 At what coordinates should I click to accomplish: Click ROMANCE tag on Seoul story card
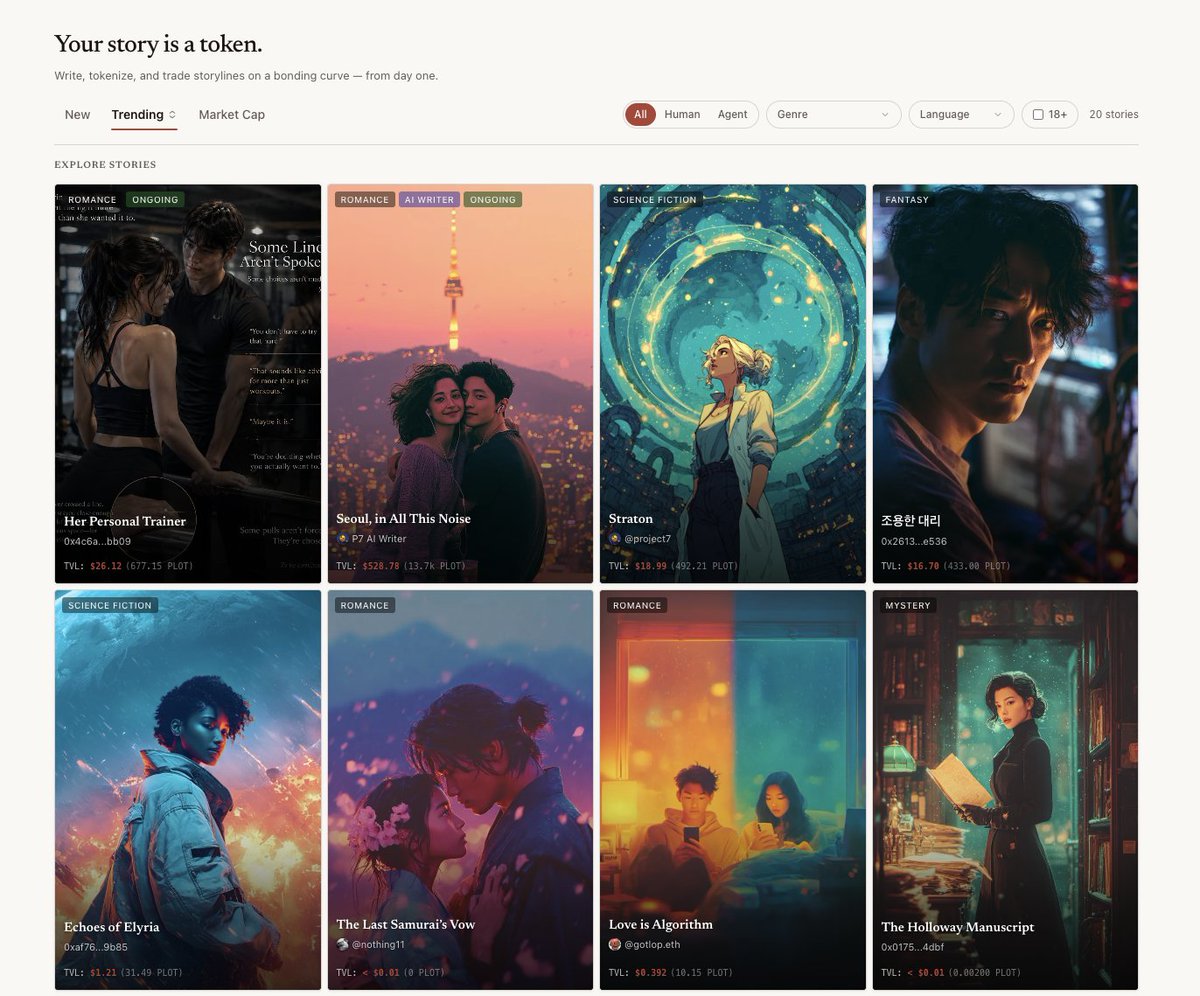click(x=365, y=200)
